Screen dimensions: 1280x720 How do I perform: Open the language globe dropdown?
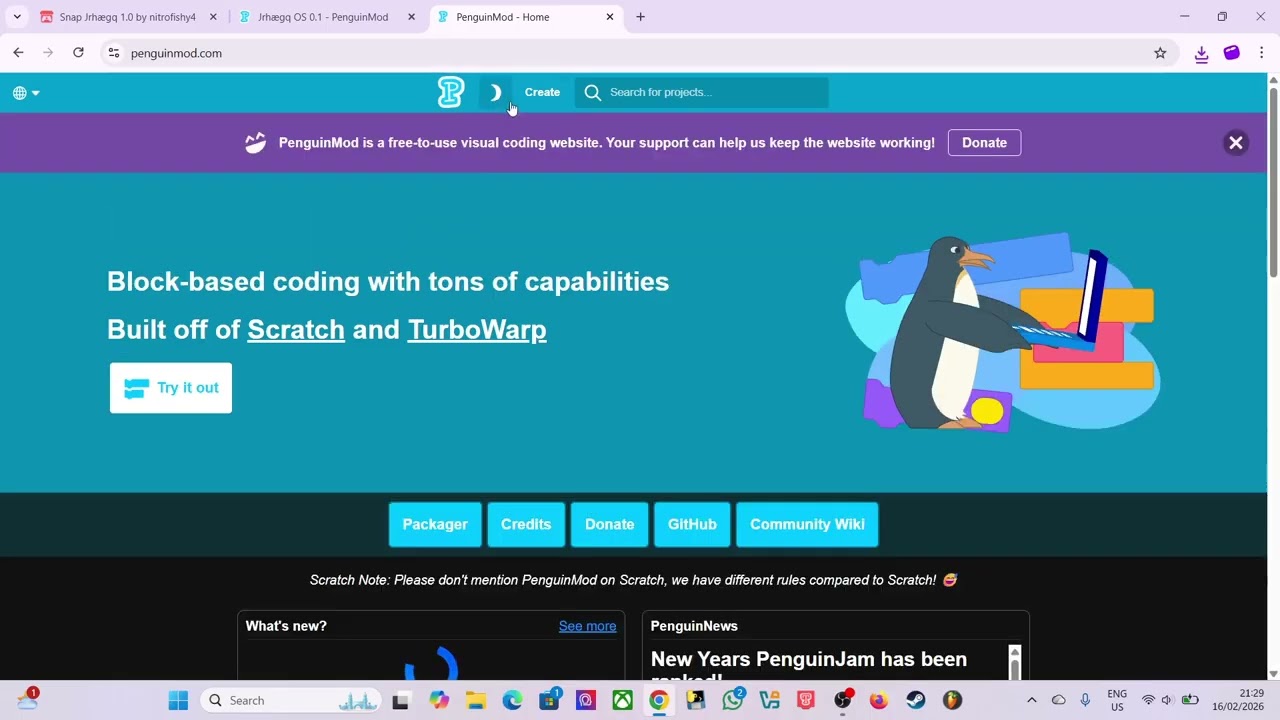pos(26,93)
